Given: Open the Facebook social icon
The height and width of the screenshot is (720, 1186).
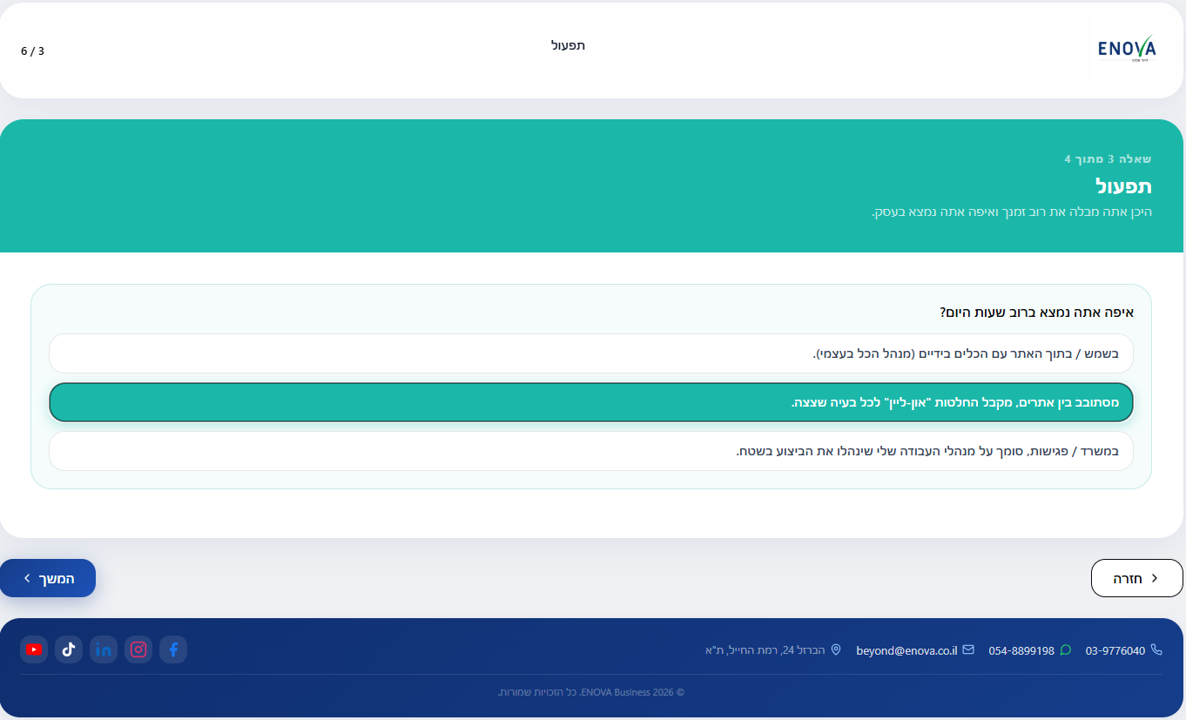Looking at the screenshot, I should pyautogui.click(x=173, y=650).
